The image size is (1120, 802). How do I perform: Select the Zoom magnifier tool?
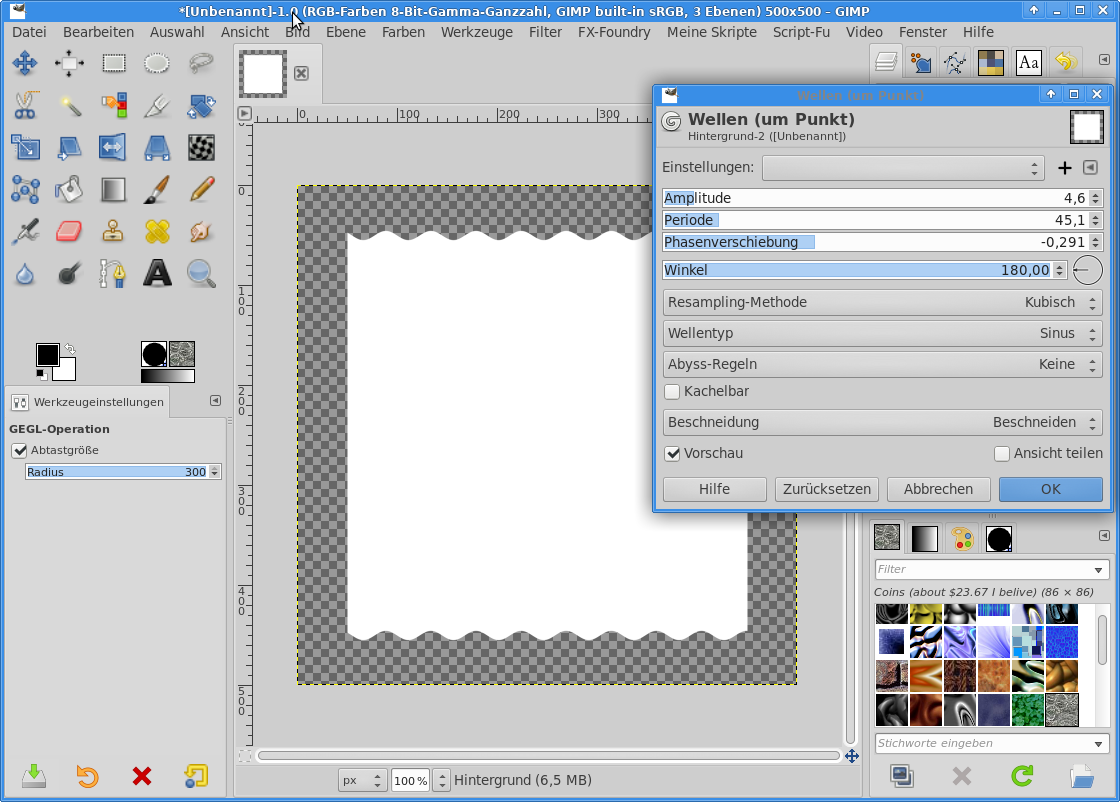pos(201,273)
